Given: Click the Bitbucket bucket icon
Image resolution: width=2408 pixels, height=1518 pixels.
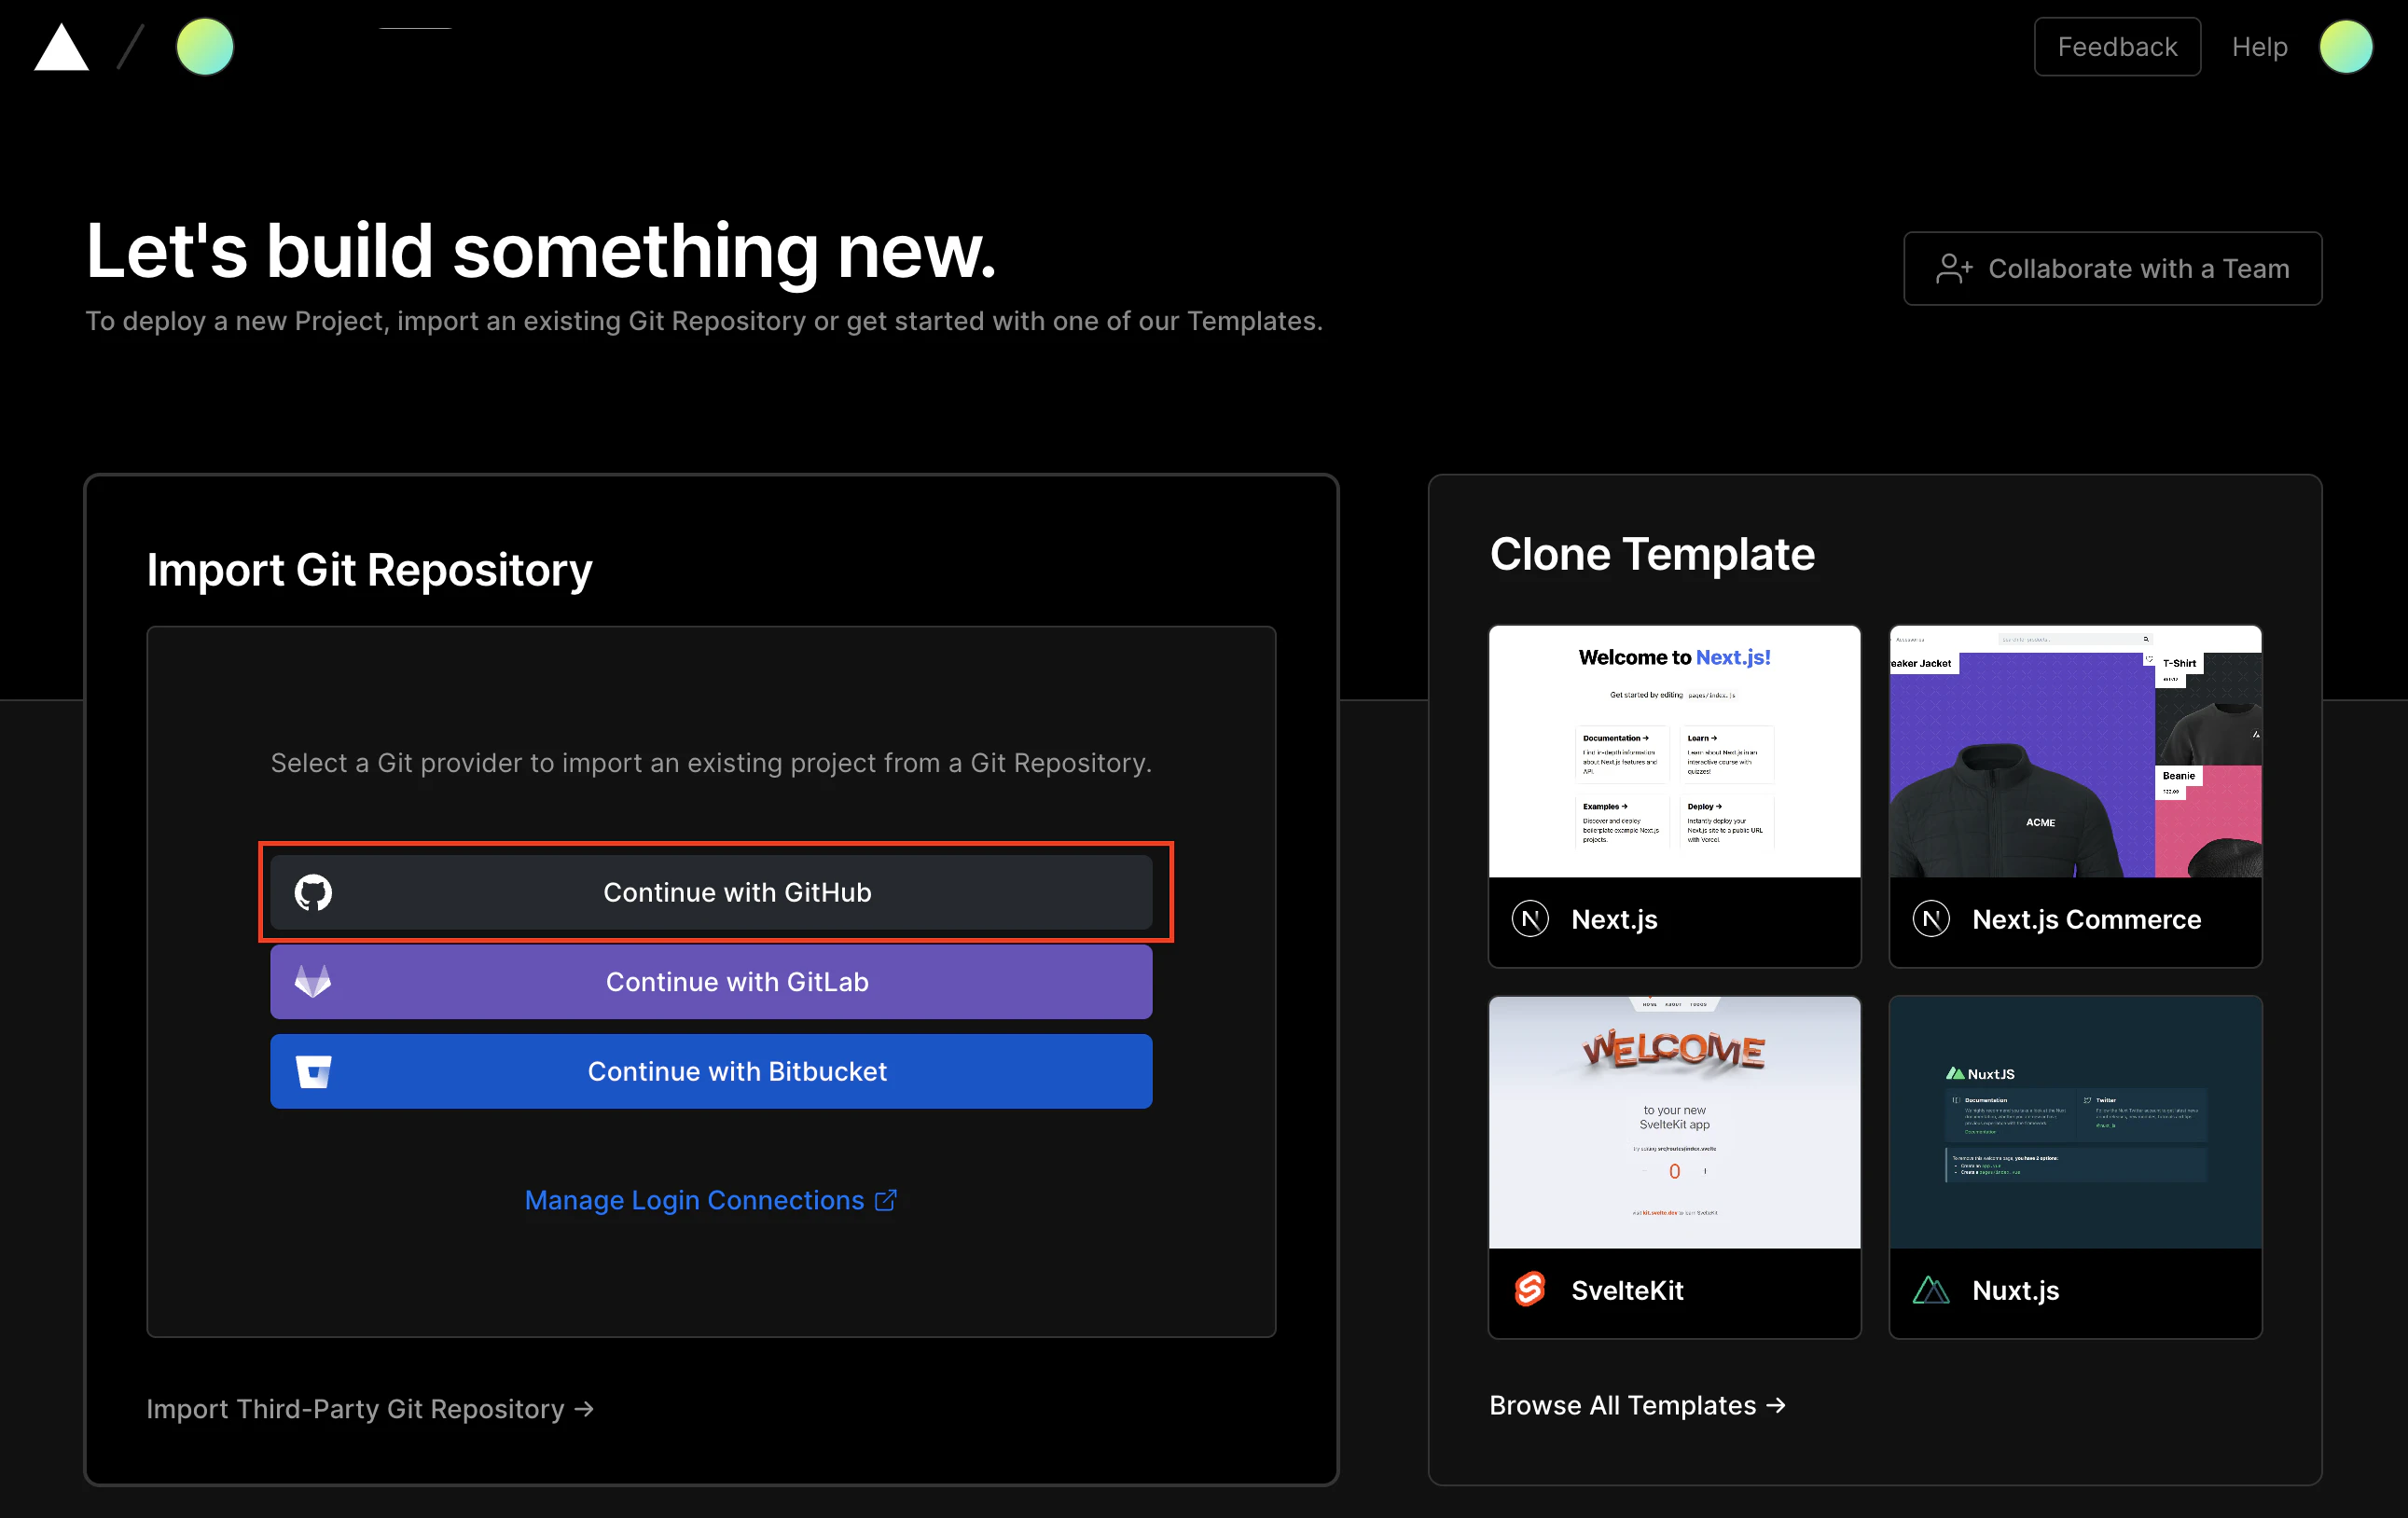Looking at the screenshot, I should click(313, 1071).
